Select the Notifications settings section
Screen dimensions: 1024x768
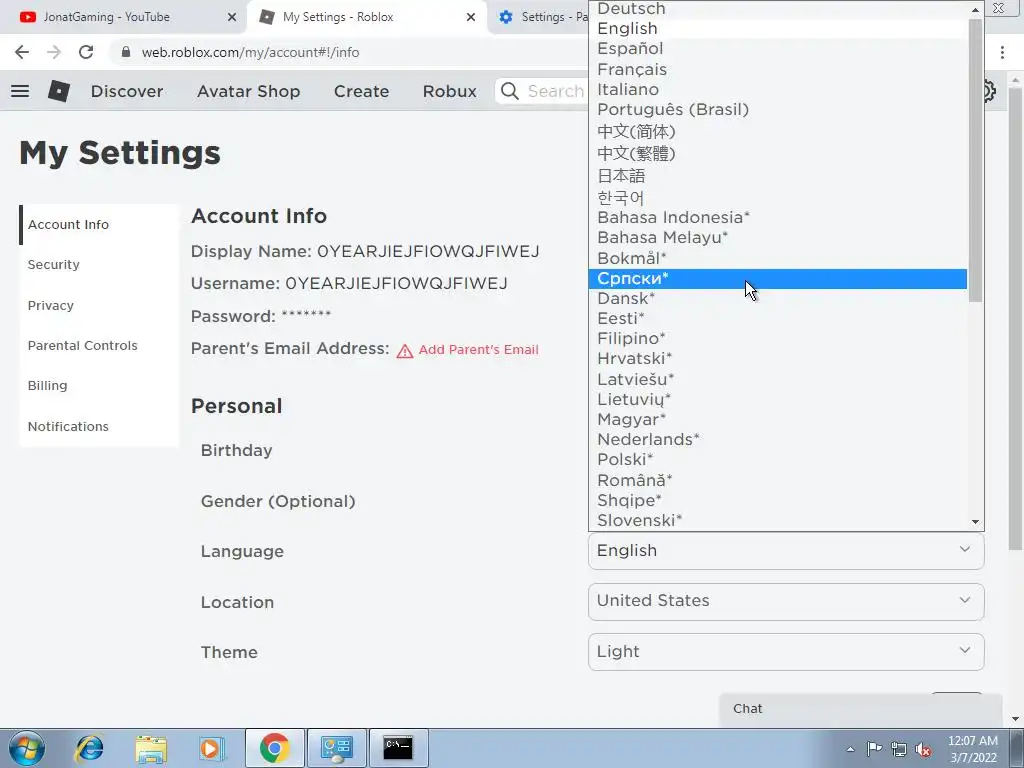[99, 426]
